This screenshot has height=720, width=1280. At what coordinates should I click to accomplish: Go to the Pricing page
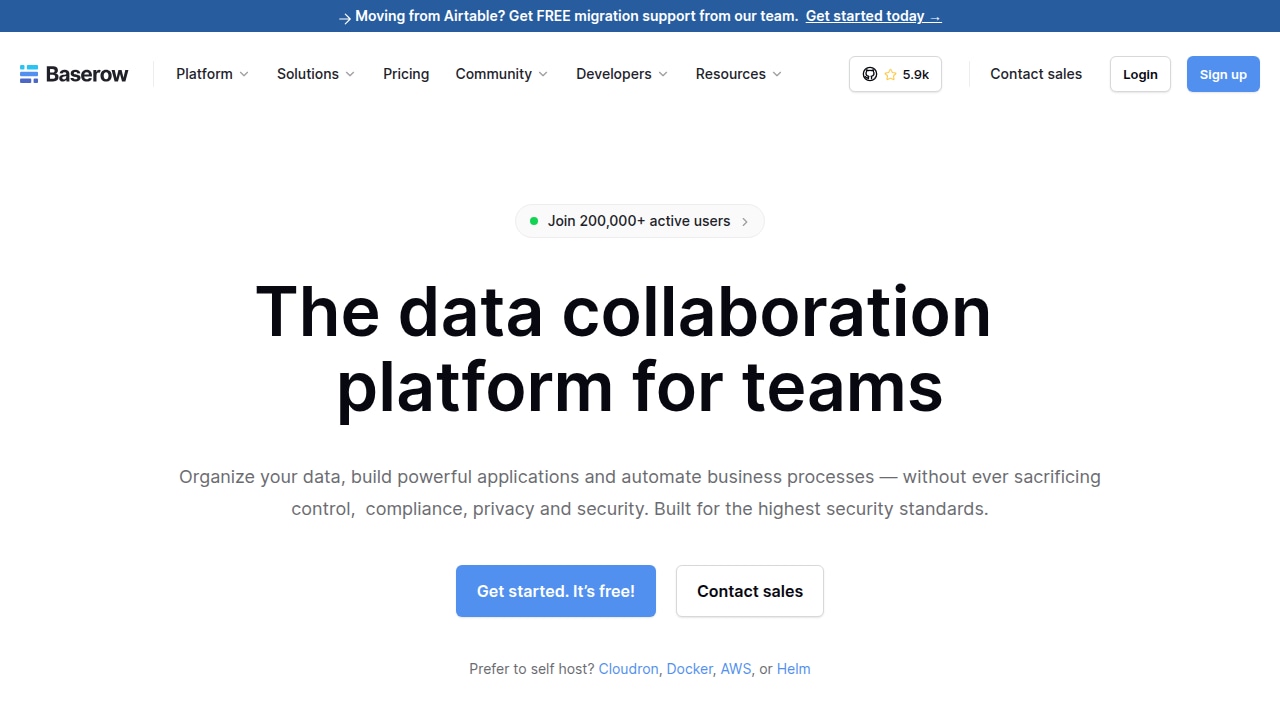[x=406, y=74]
